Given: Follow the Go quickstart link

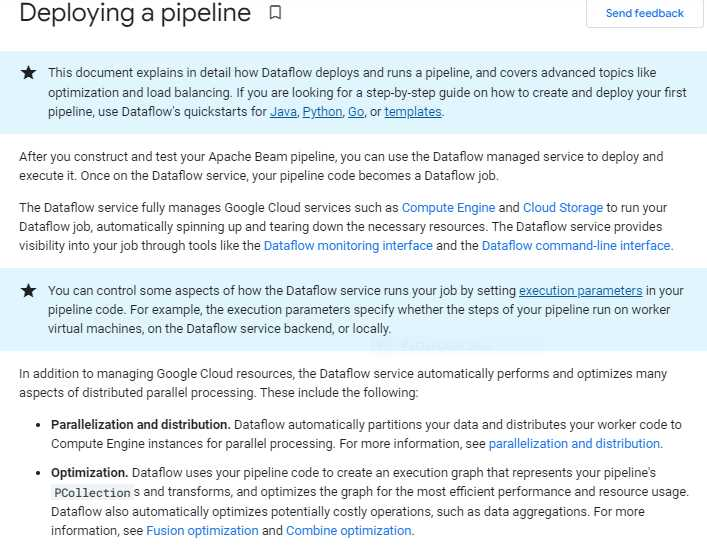Looking at the screenshot, I should tap(356, 112).
